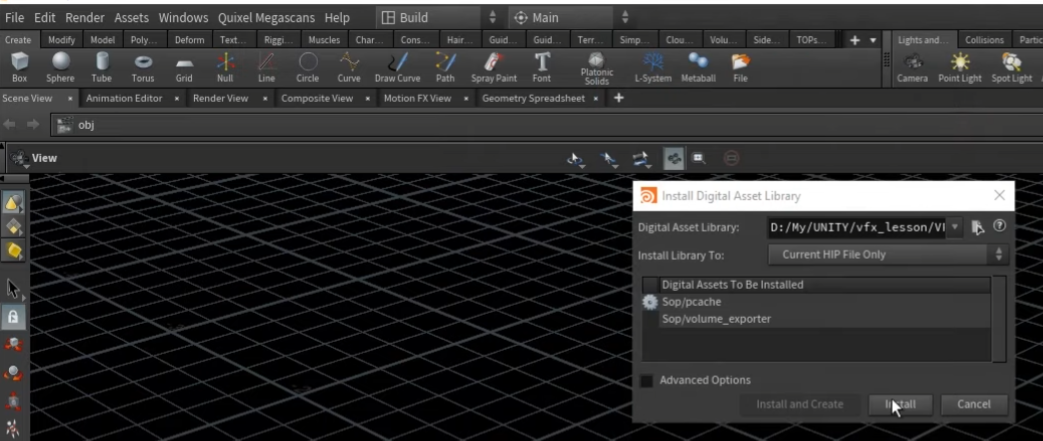Select the Sphere shelf tool
1043x441 pixels.
pyautogui.click(x=61, y=67)
